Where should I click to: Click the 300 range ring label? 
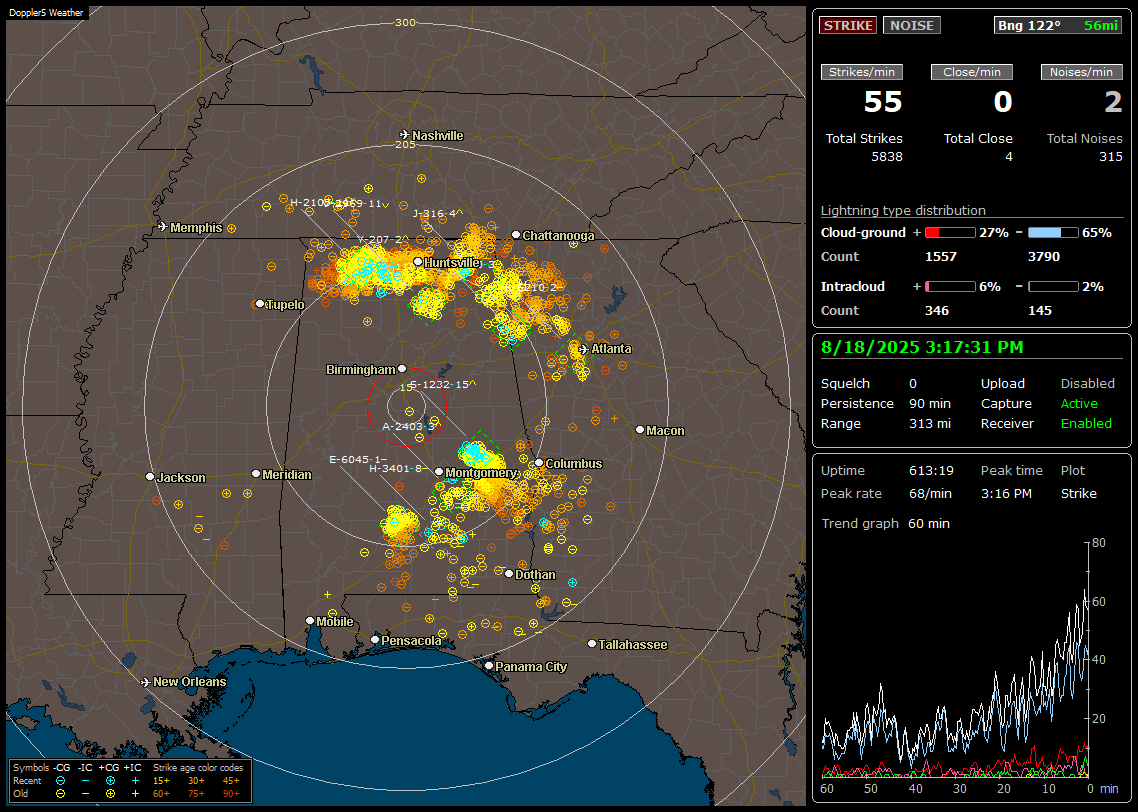(405, 22)
